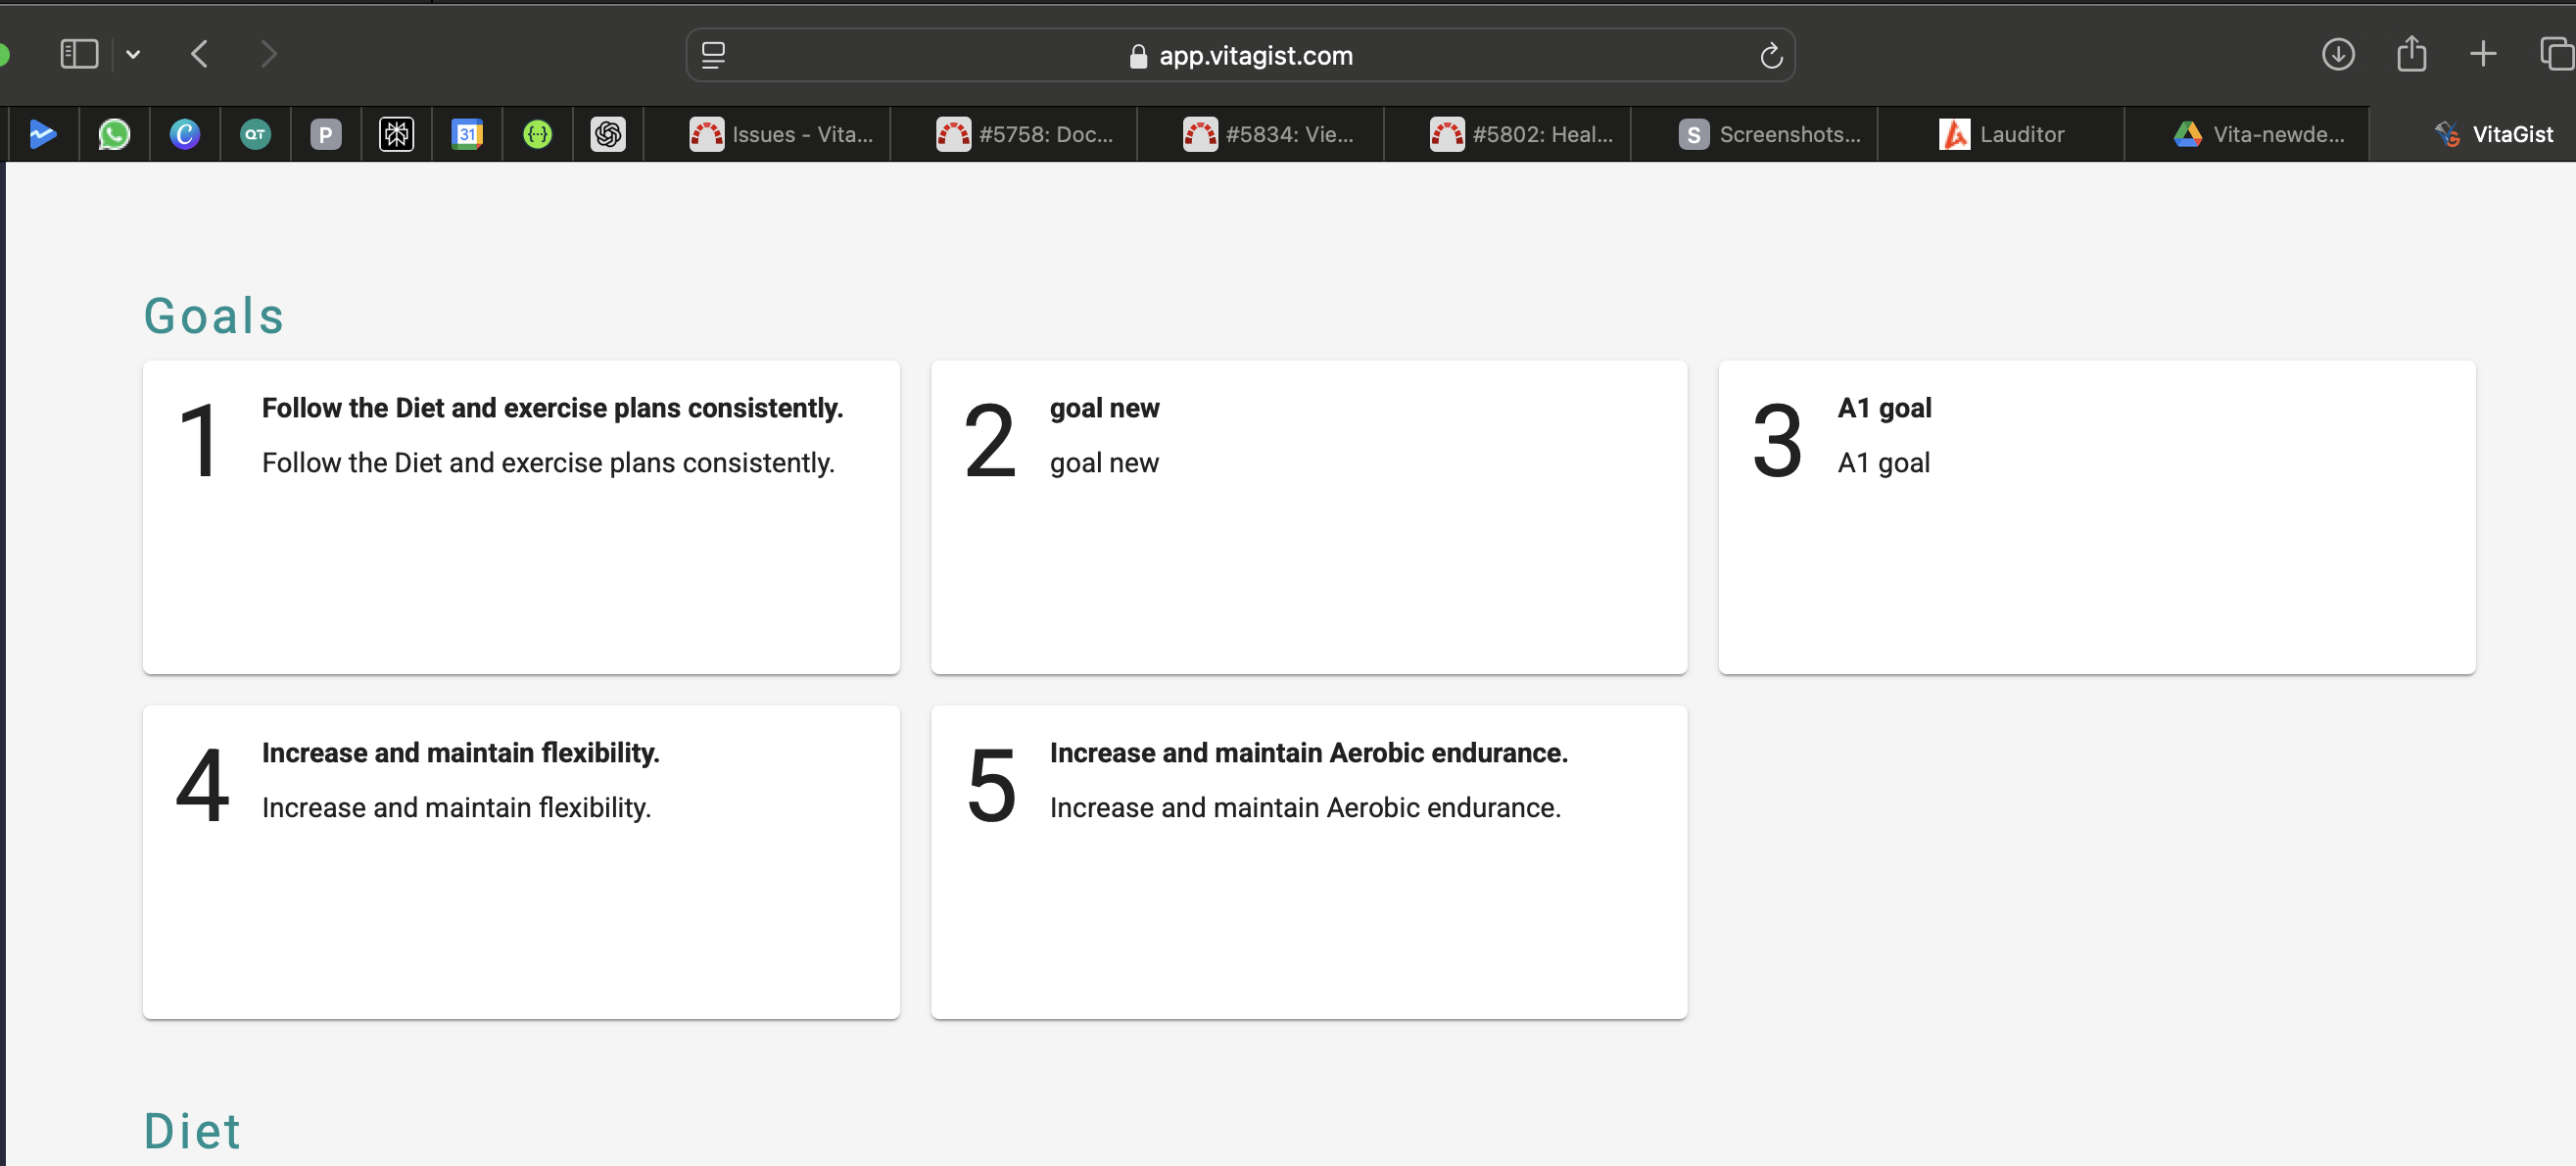Viewport: 2576px width, 1166px height.
Task: Expand the sidebar options dropdown chevron
Action: pos(133,55)
